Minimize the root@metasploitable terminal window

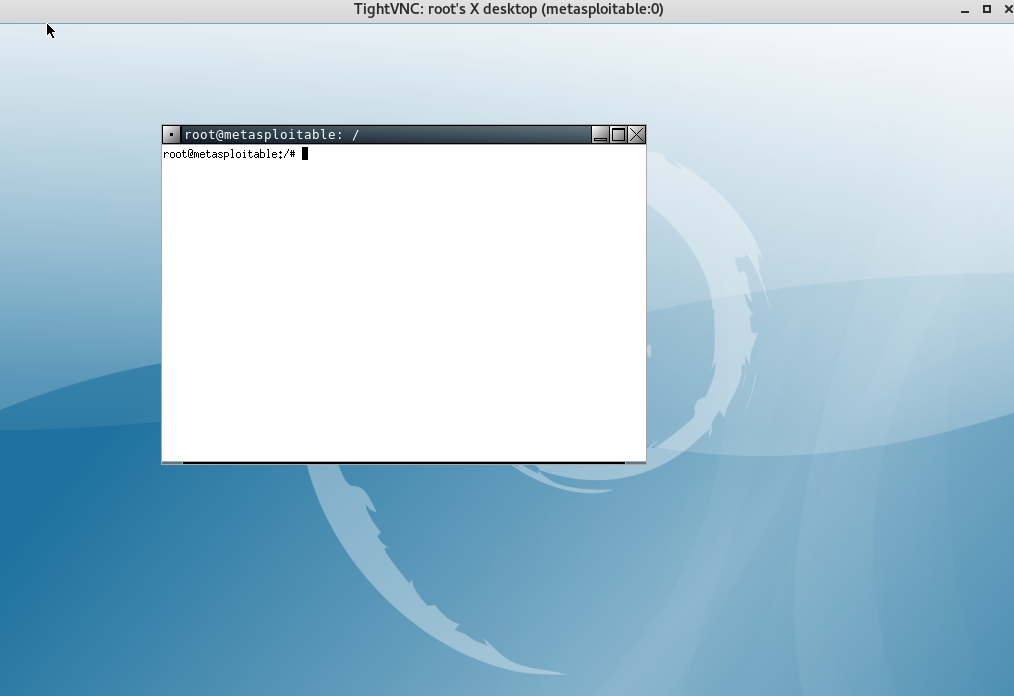[x=600, y=135]
